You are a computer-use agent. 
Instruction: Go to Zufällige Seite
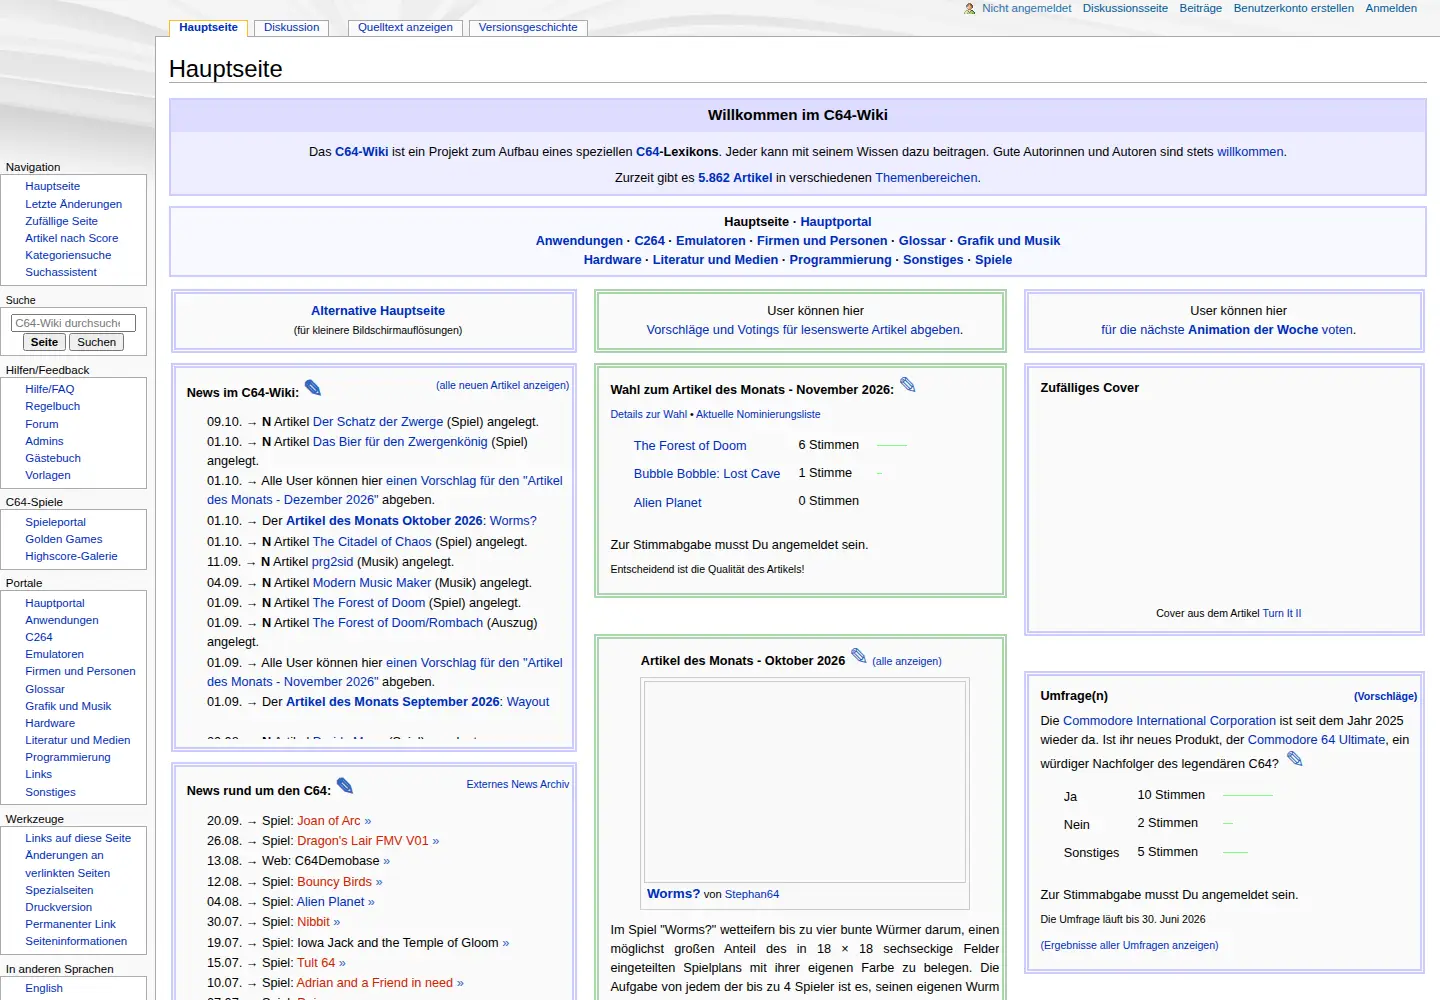[x=61, y=221]
